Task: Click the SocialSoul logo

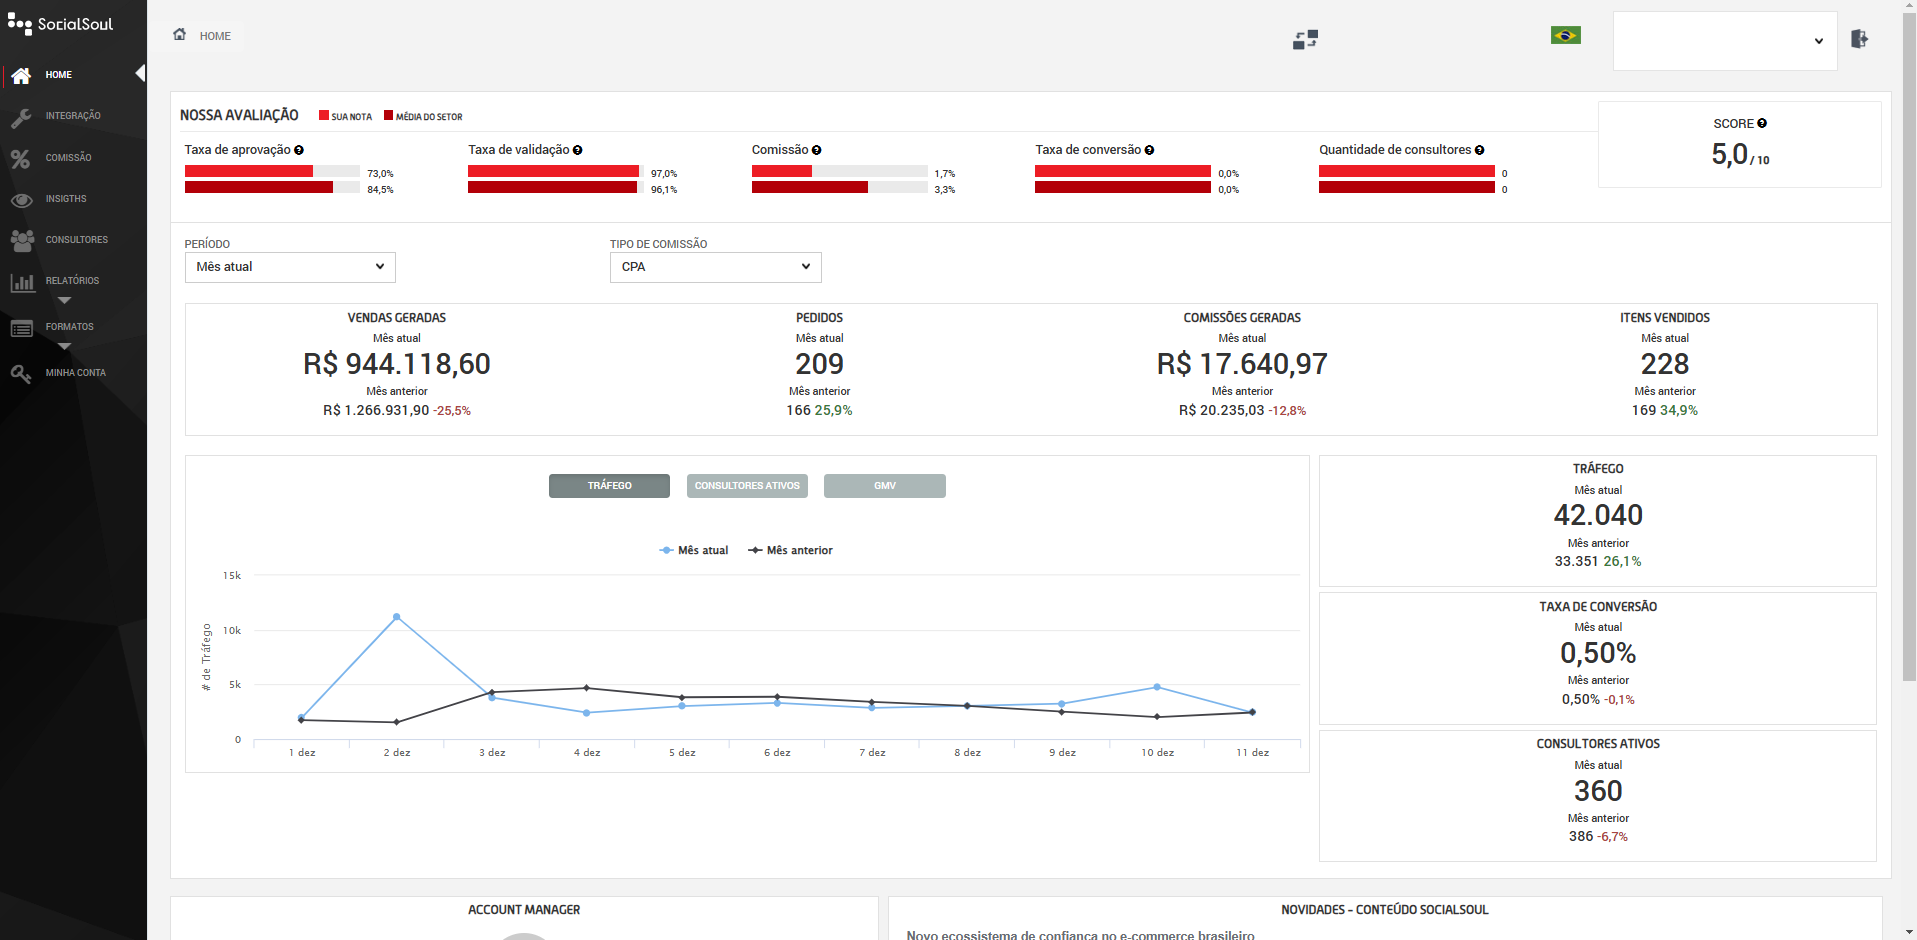Action: (x=60, y=23)
